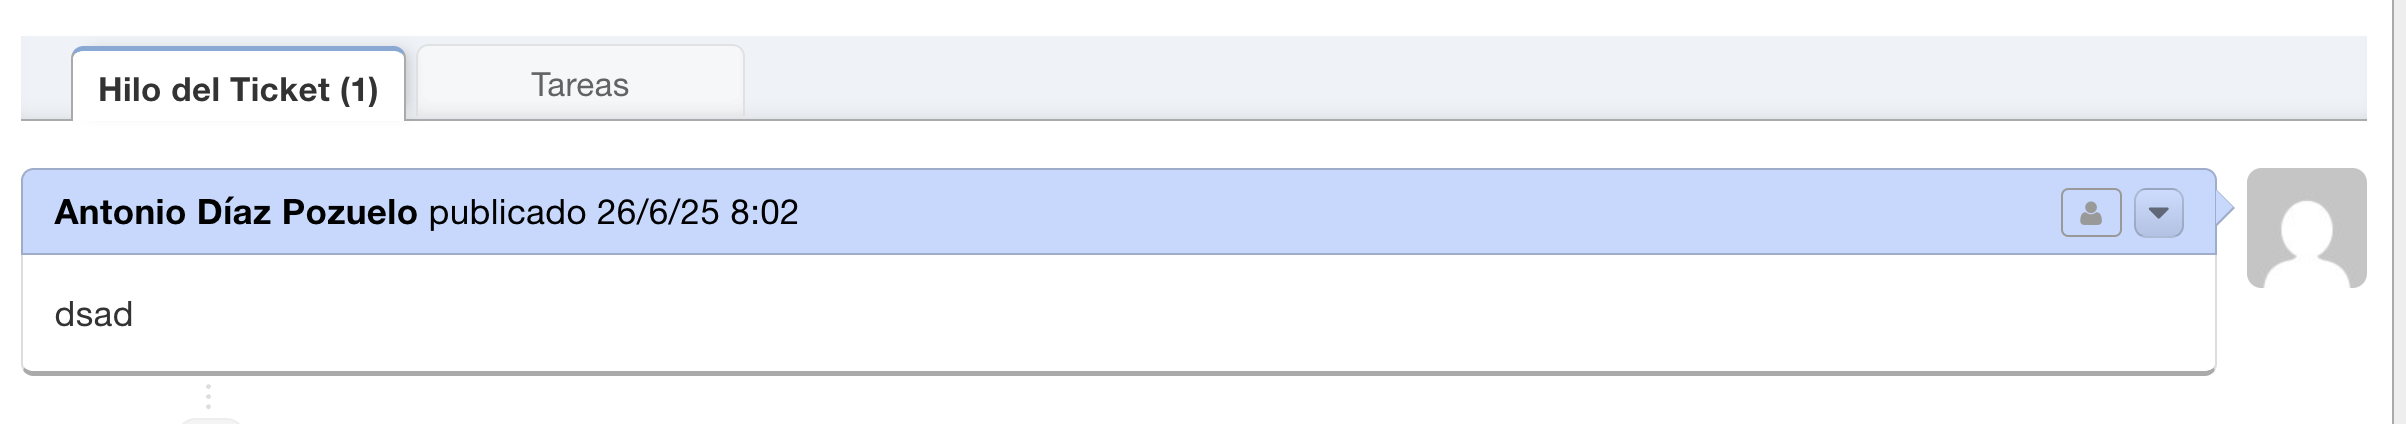Click the timestamp 26/6/25 8:02
This screenshot has width=2406, height=424.
(x=697, y=212)
